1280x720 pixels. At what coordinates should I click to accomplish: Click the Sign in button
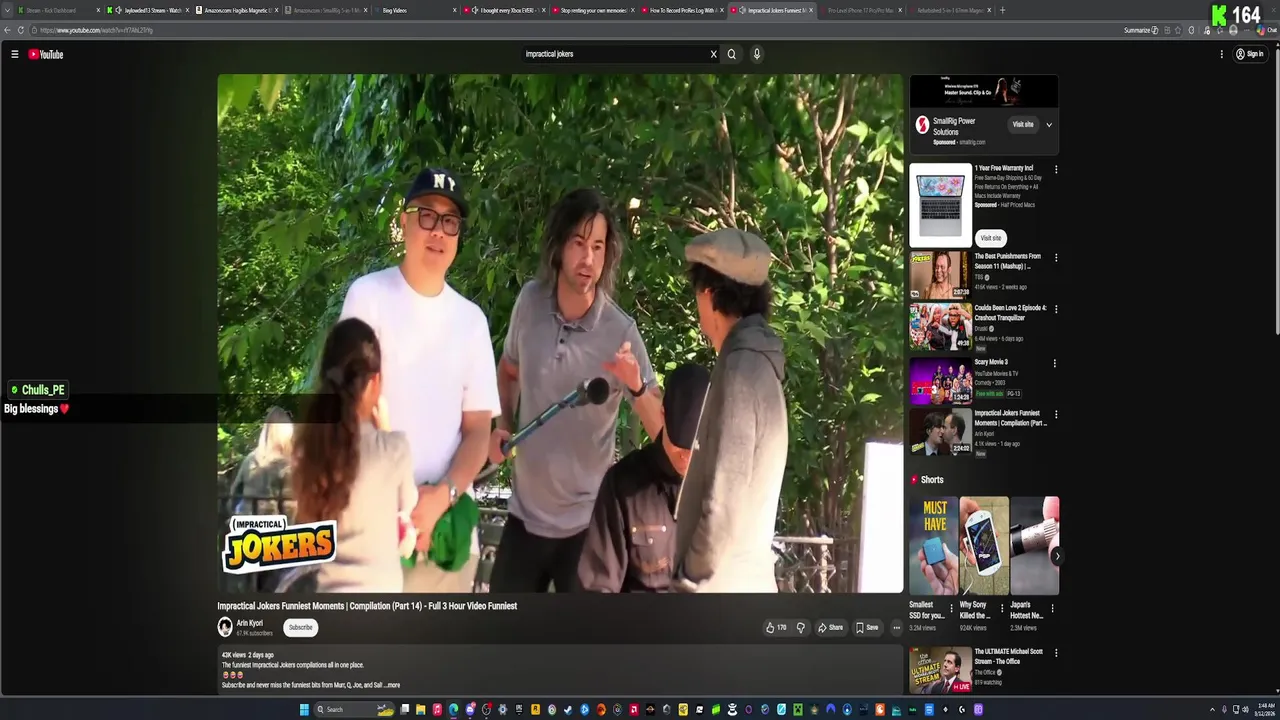[1250, 54]
